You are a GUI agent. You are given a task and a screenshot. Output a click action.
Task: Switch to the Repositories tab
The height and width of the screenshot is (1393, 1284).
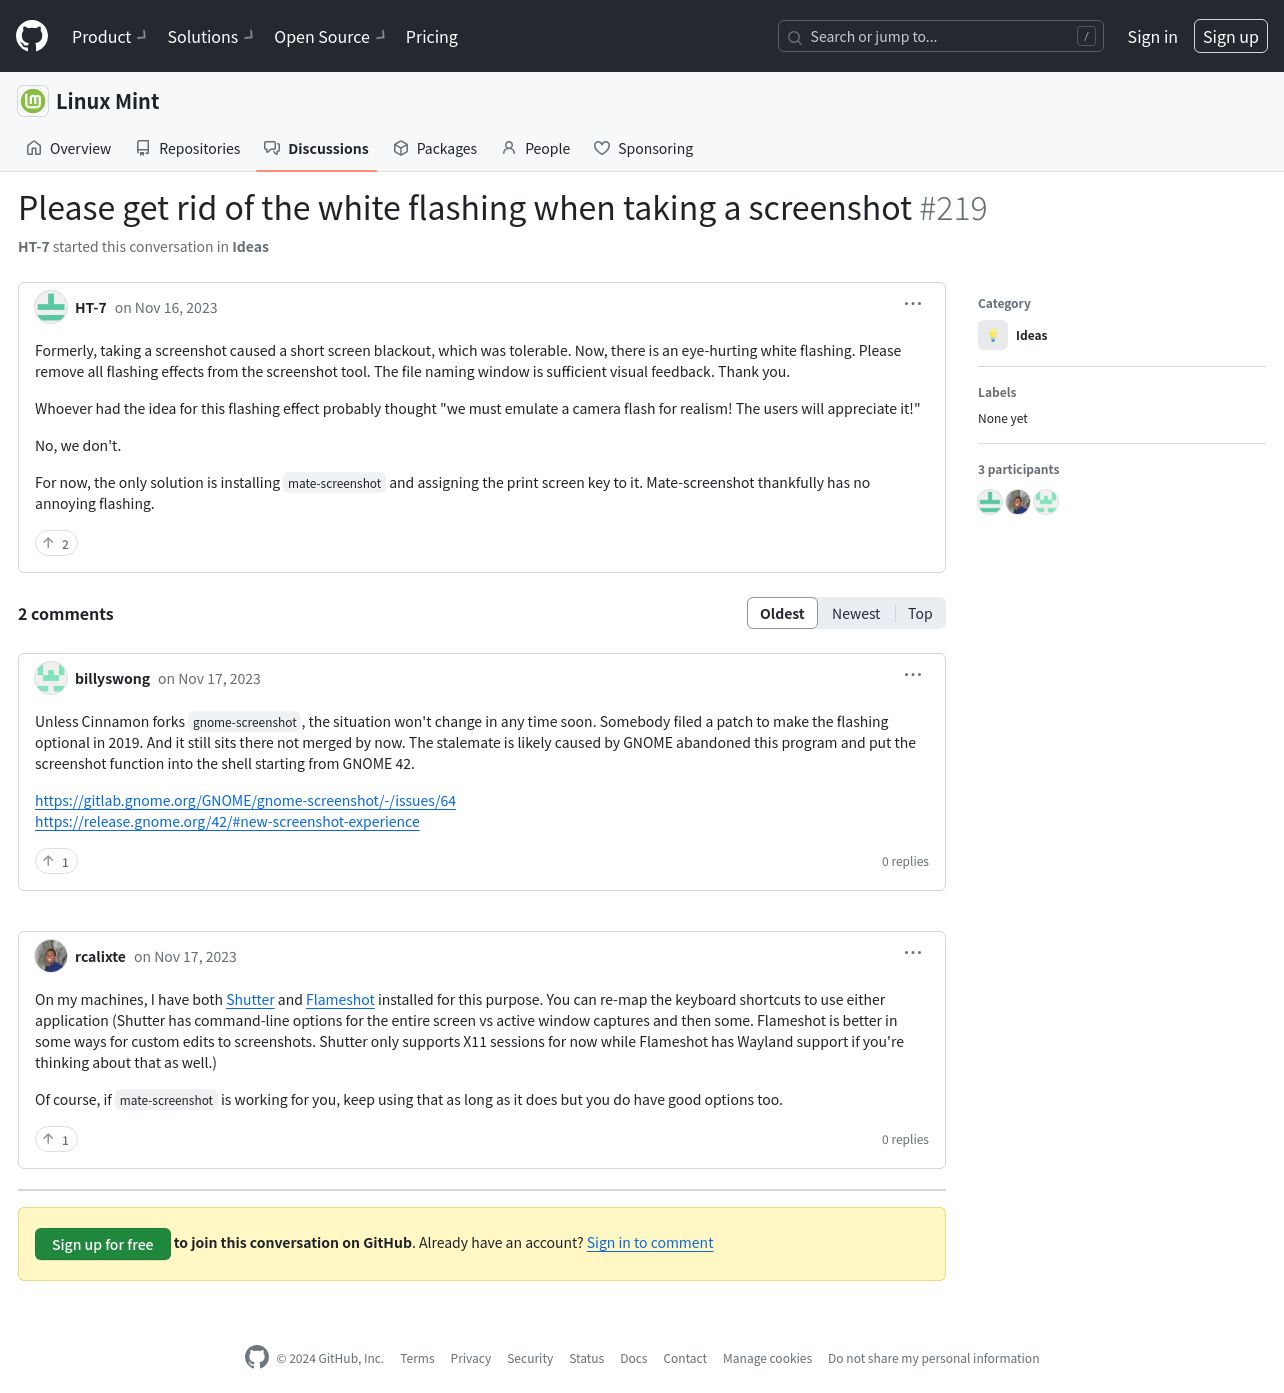188,148
